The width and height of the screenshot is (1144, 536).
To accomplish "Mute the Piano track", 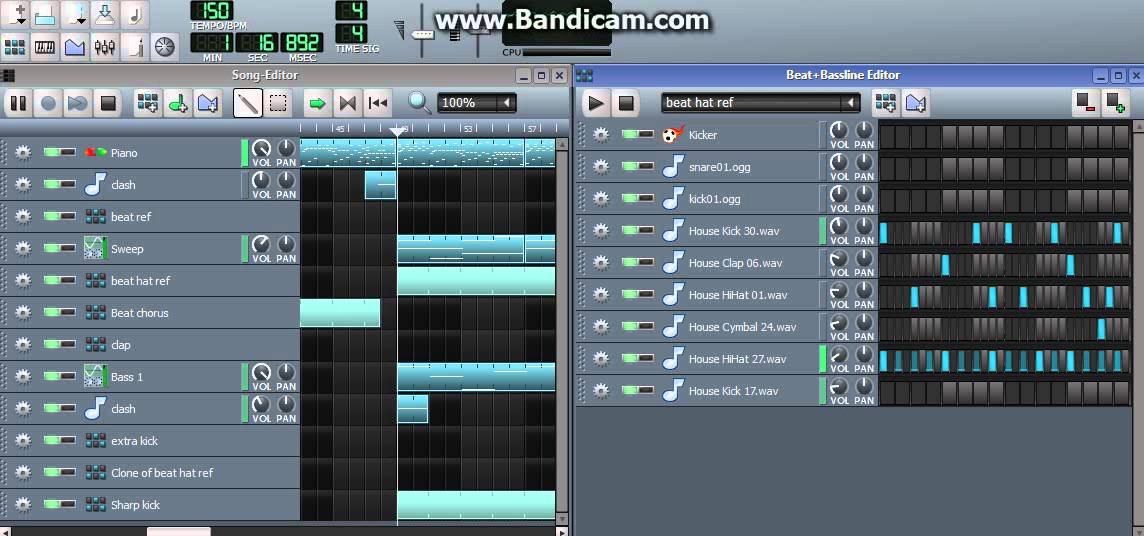I will tap(52, 152).
